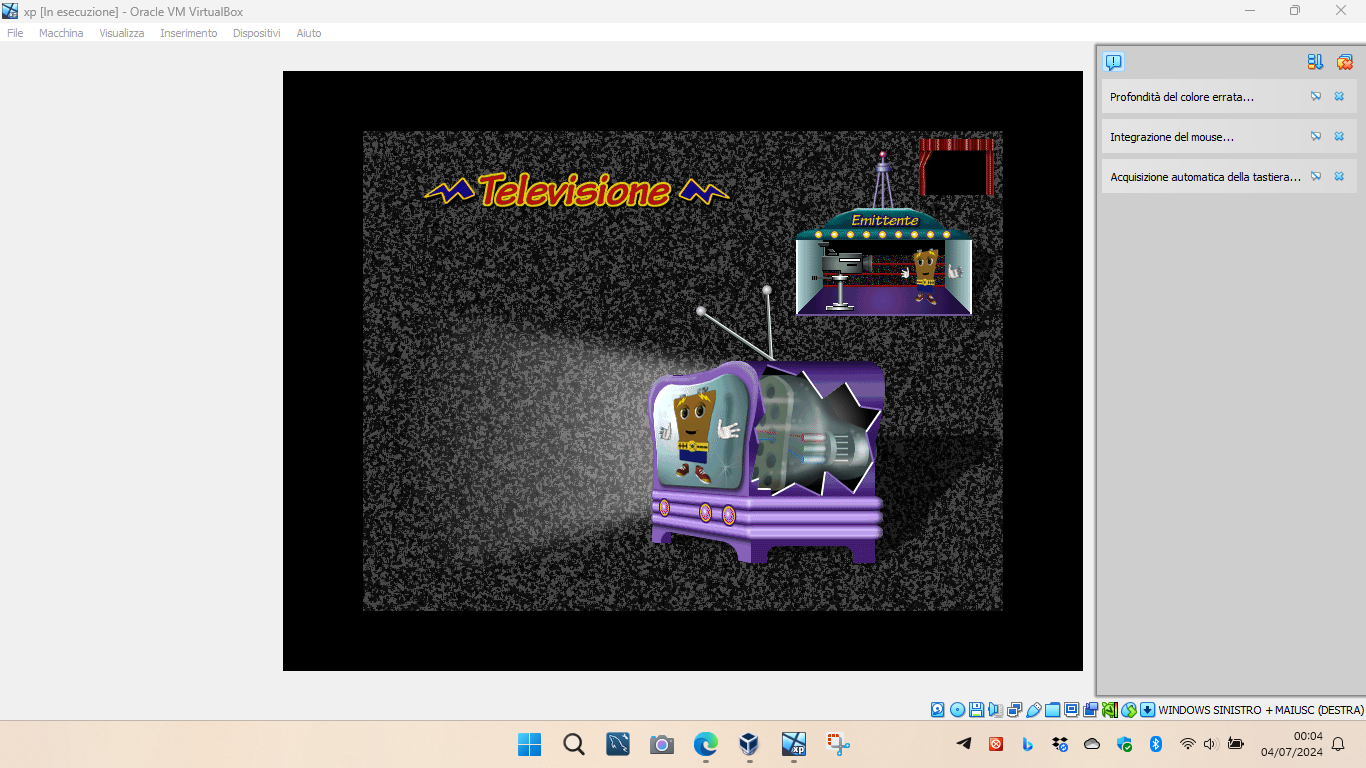Click the host key WINDOWS SINISTRO + MAIUSC text

tap(1261, 710)
